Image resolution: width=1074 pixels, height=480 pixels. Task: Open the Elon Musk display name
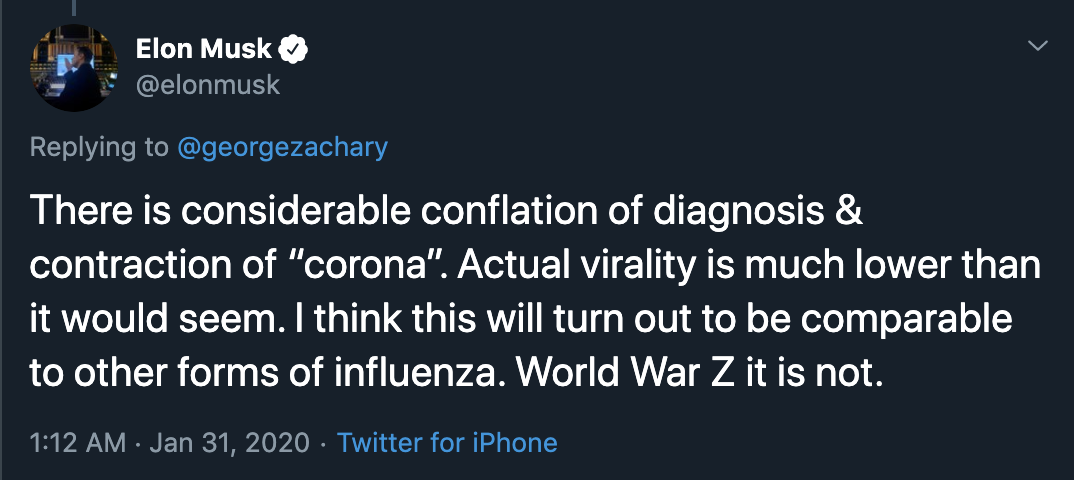(x=205, y=47)
